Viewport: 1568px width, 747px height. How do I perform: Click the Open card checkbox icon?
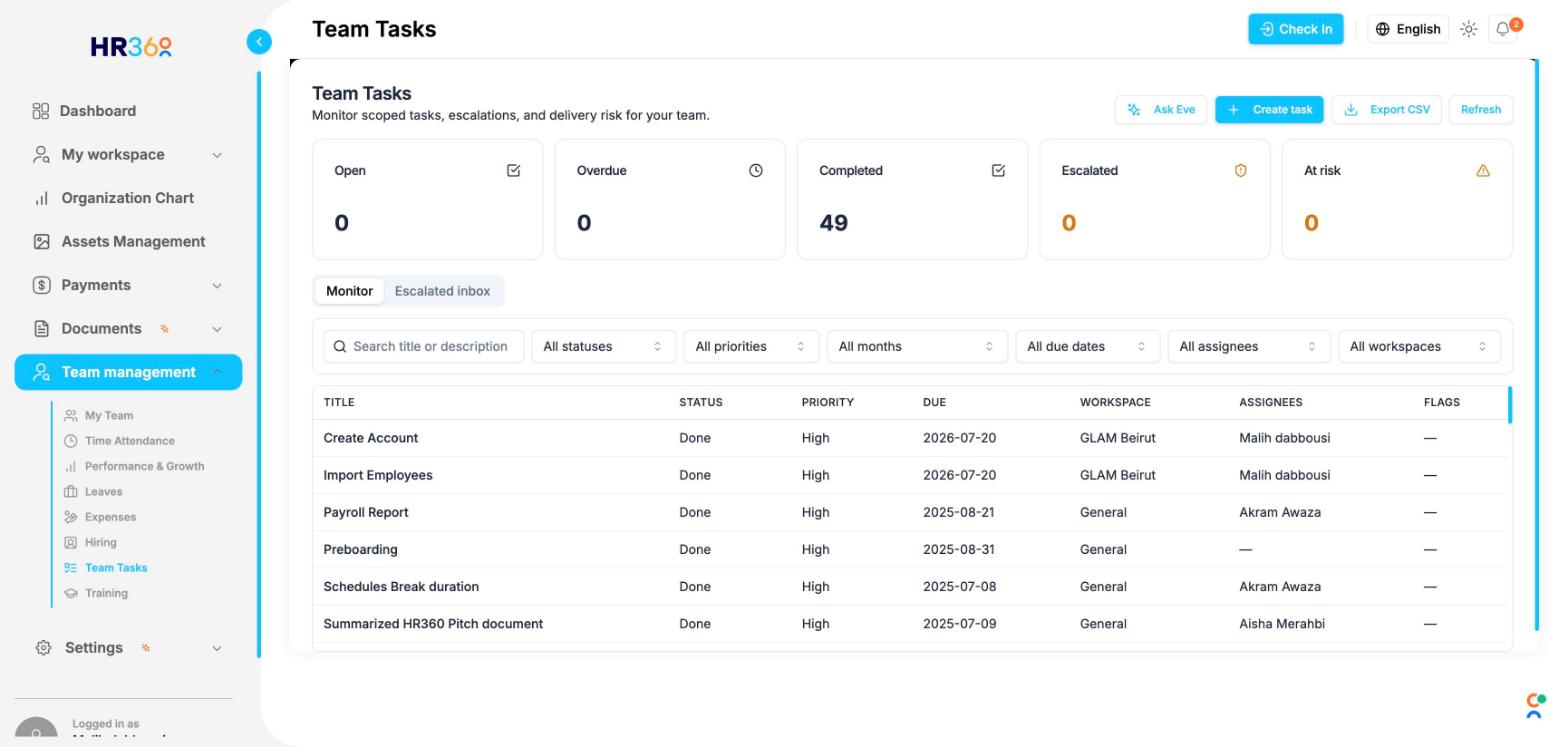(x=514, y=171)
